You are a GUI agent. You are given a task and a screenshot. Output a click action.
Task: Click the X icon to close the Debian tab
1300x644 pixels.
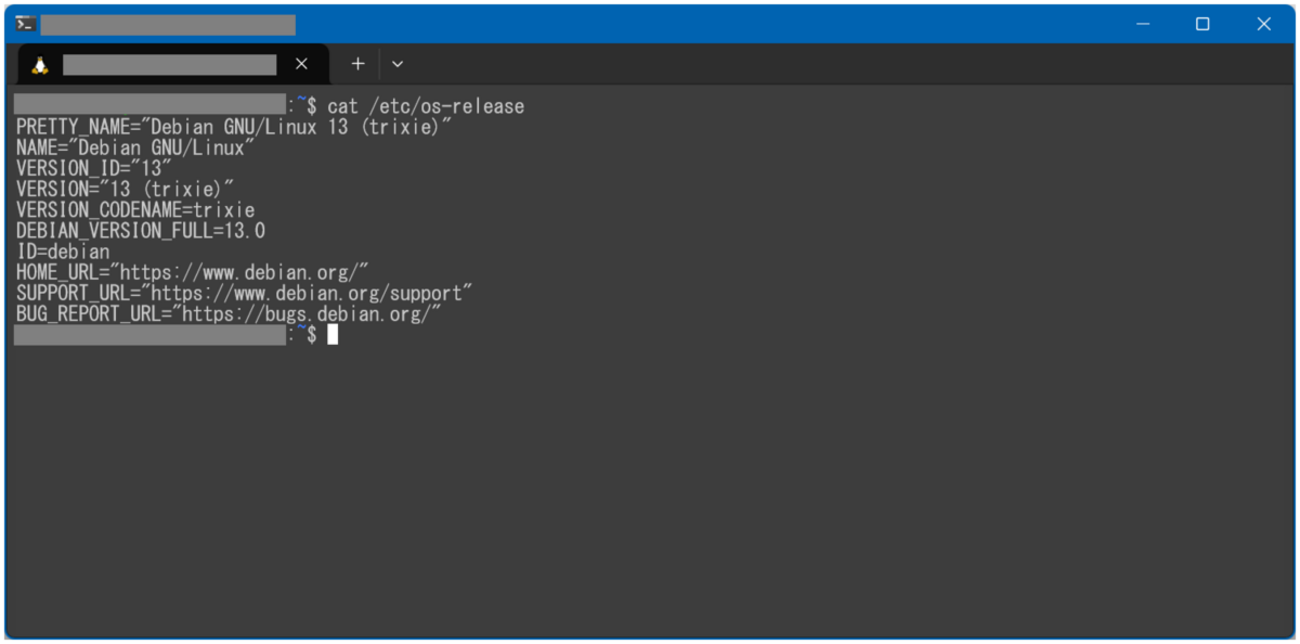pyautogui.click(x=301, y=63)
